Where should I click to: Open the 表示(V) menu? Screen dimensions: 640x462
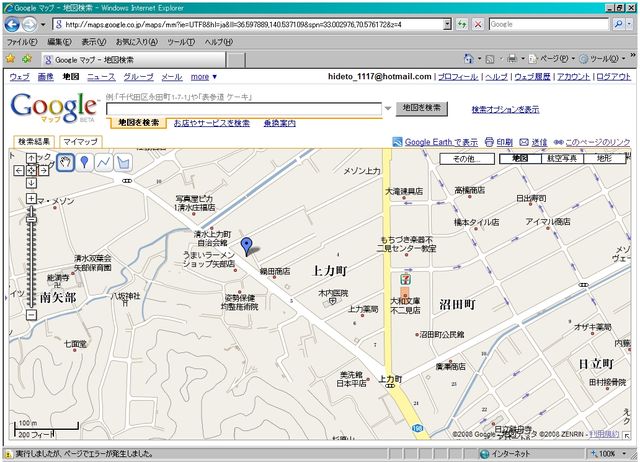click(x=93, y=42)
